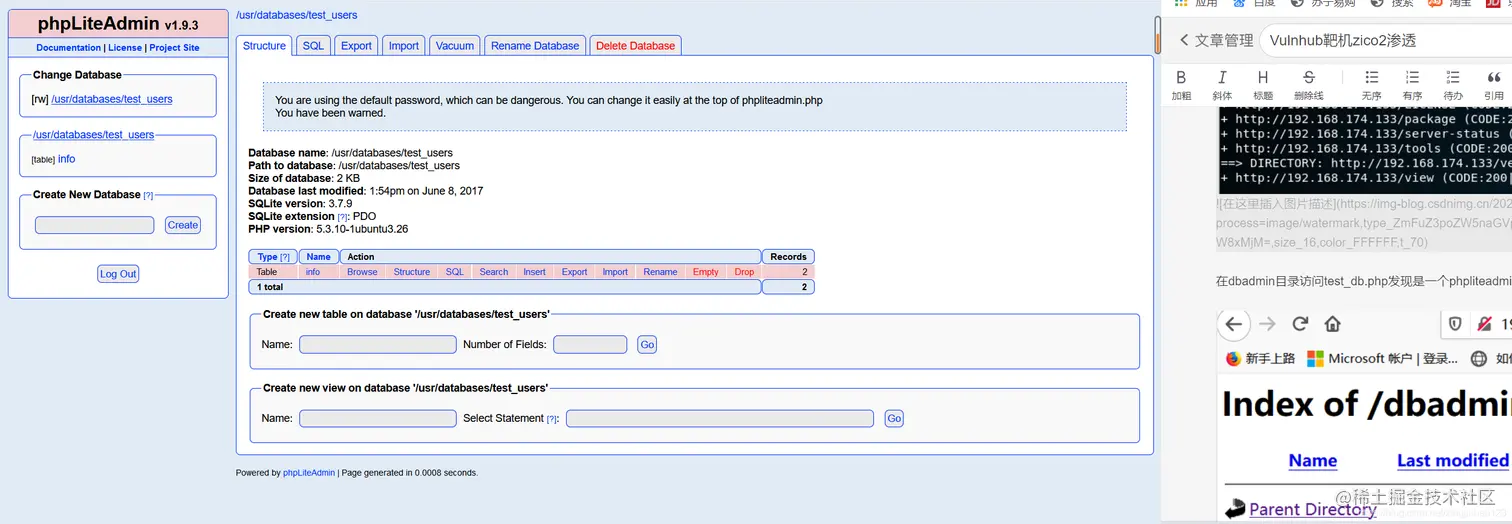Screen dimensions: 1512x524
Task: Go back to 文章管理 using the chevron
Action: (1184, 40)
